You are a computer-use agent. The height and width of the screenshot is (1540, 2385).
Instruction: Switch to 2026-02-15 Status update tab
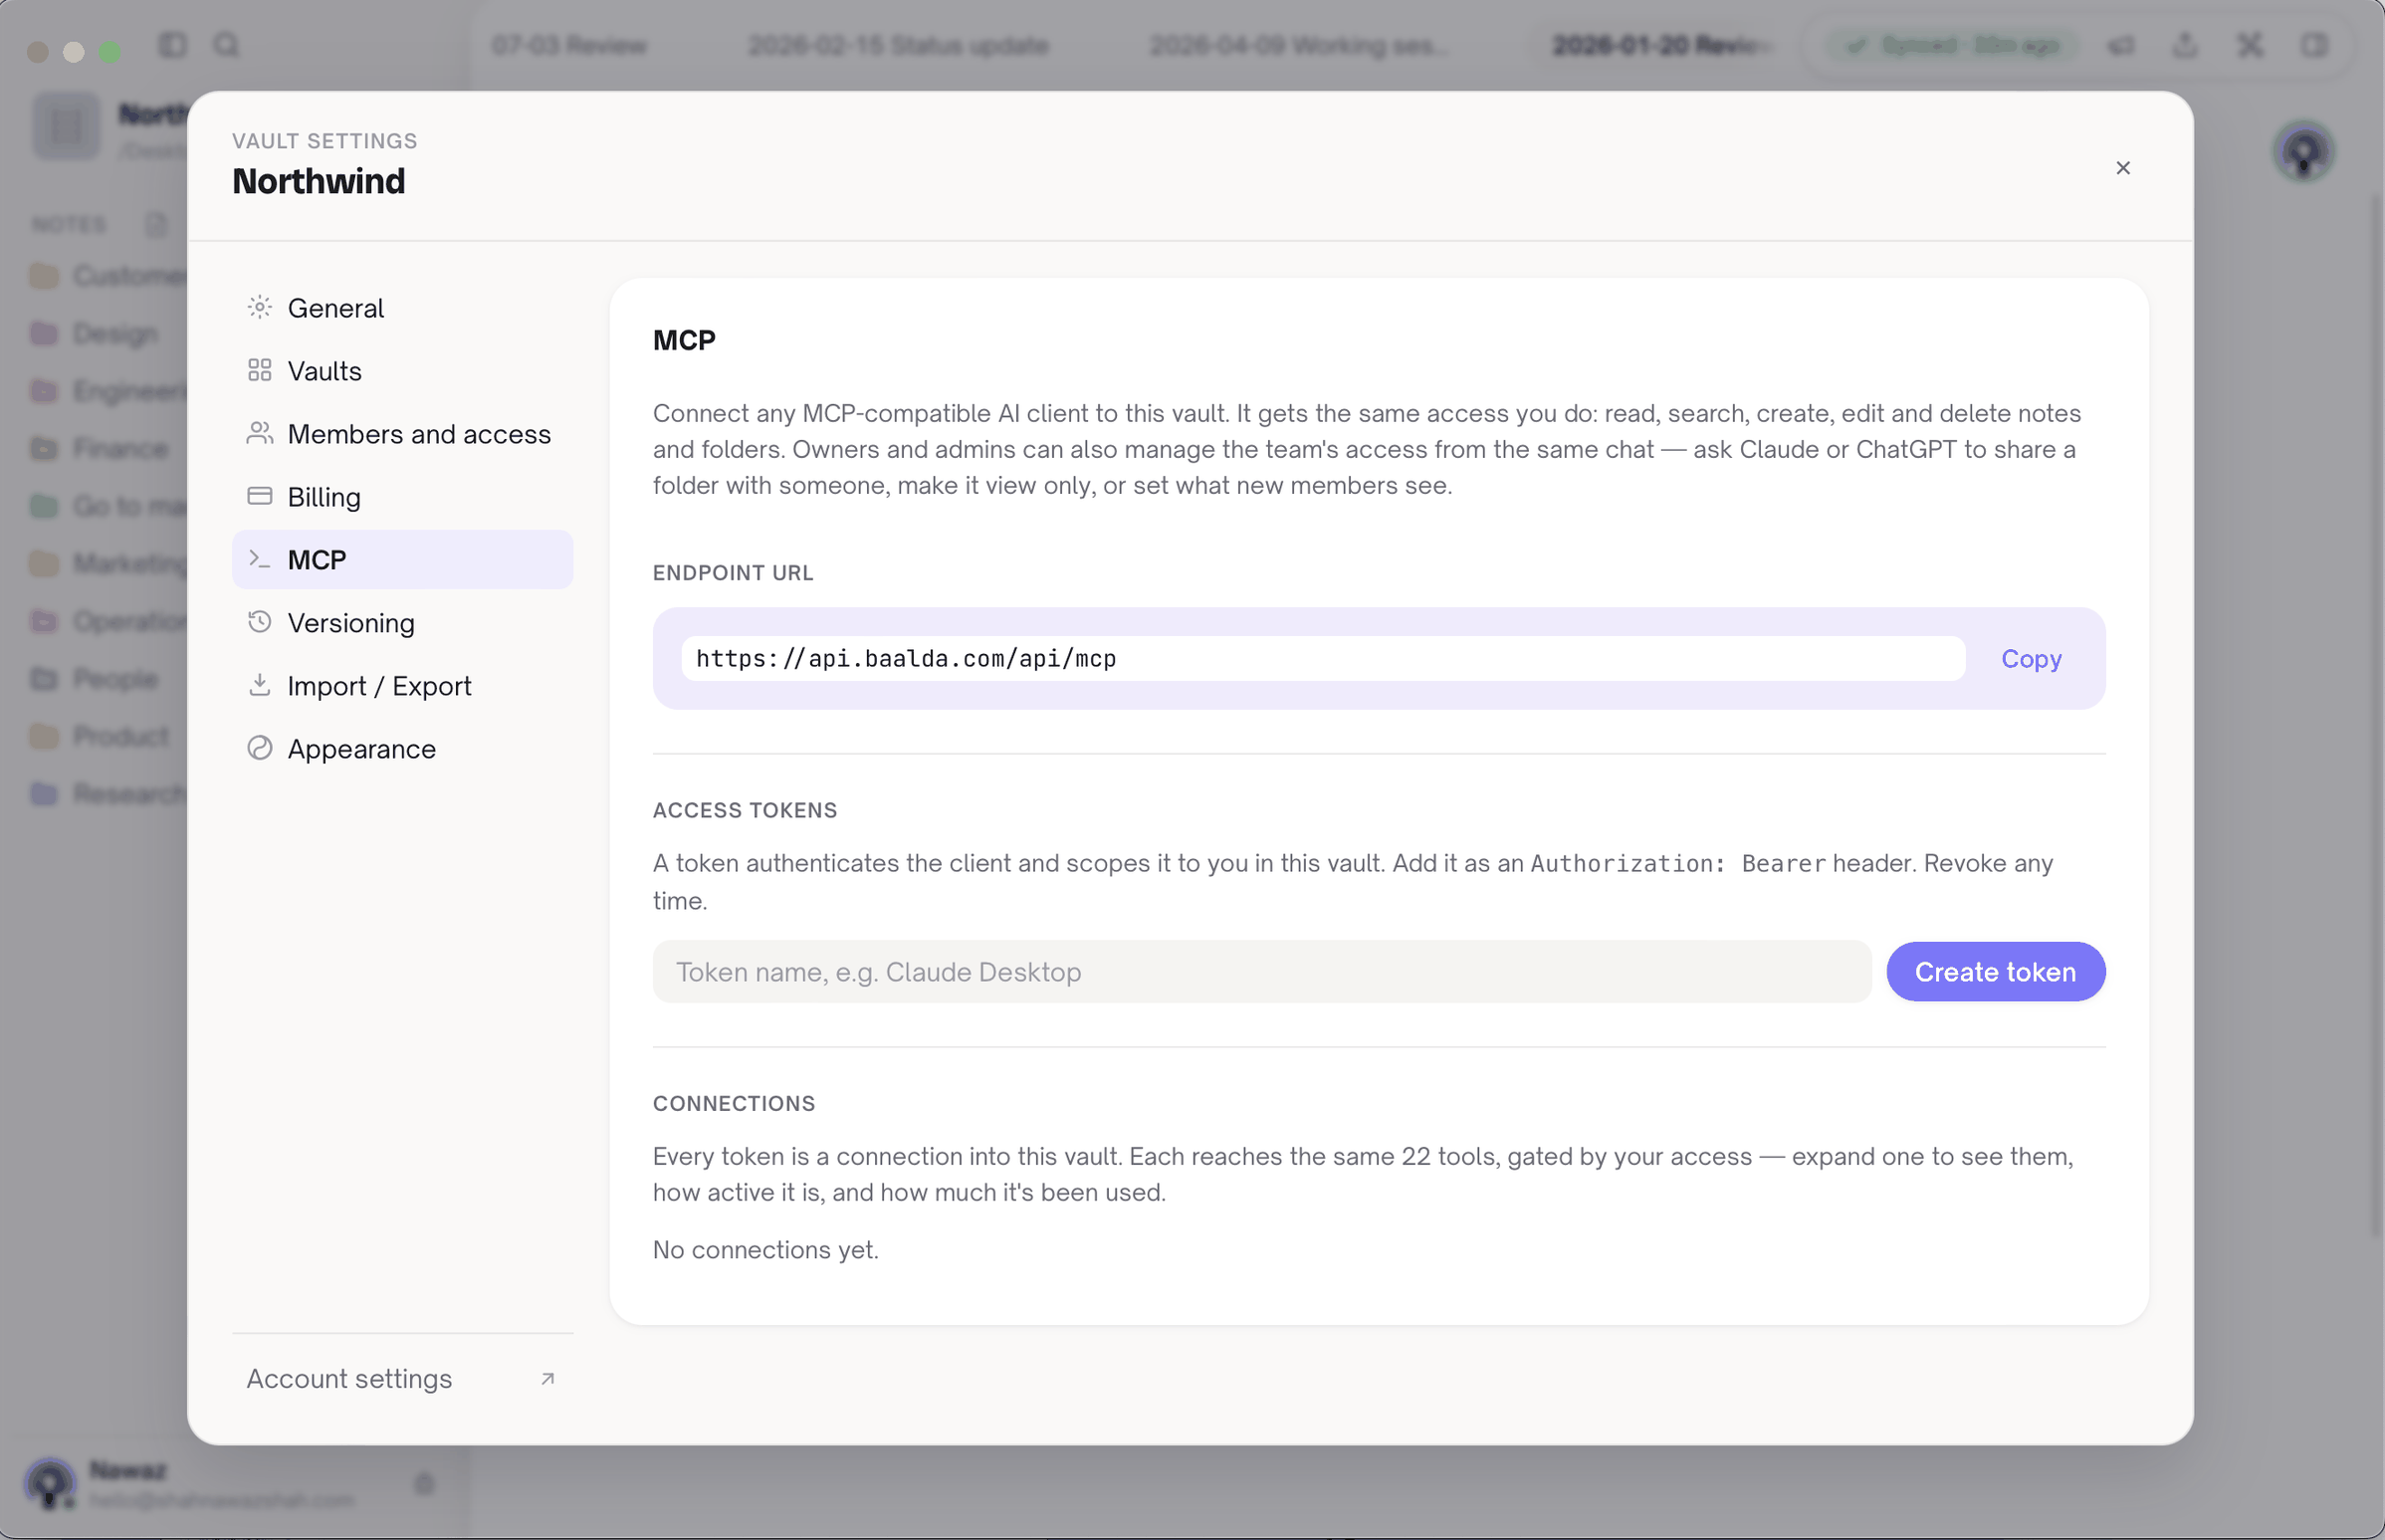898,45
